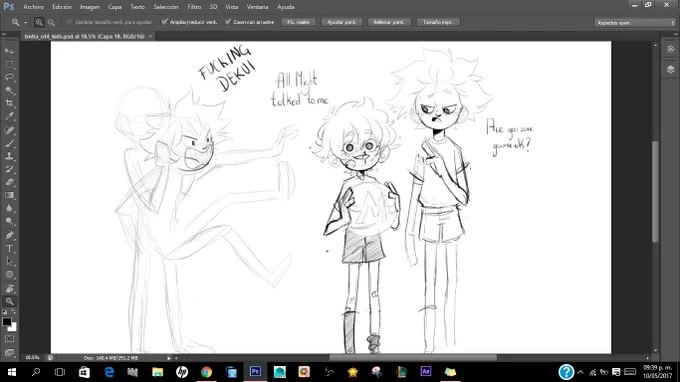
Task: Click the horizontal scrollbar thumb
Action: pos(413,358)
